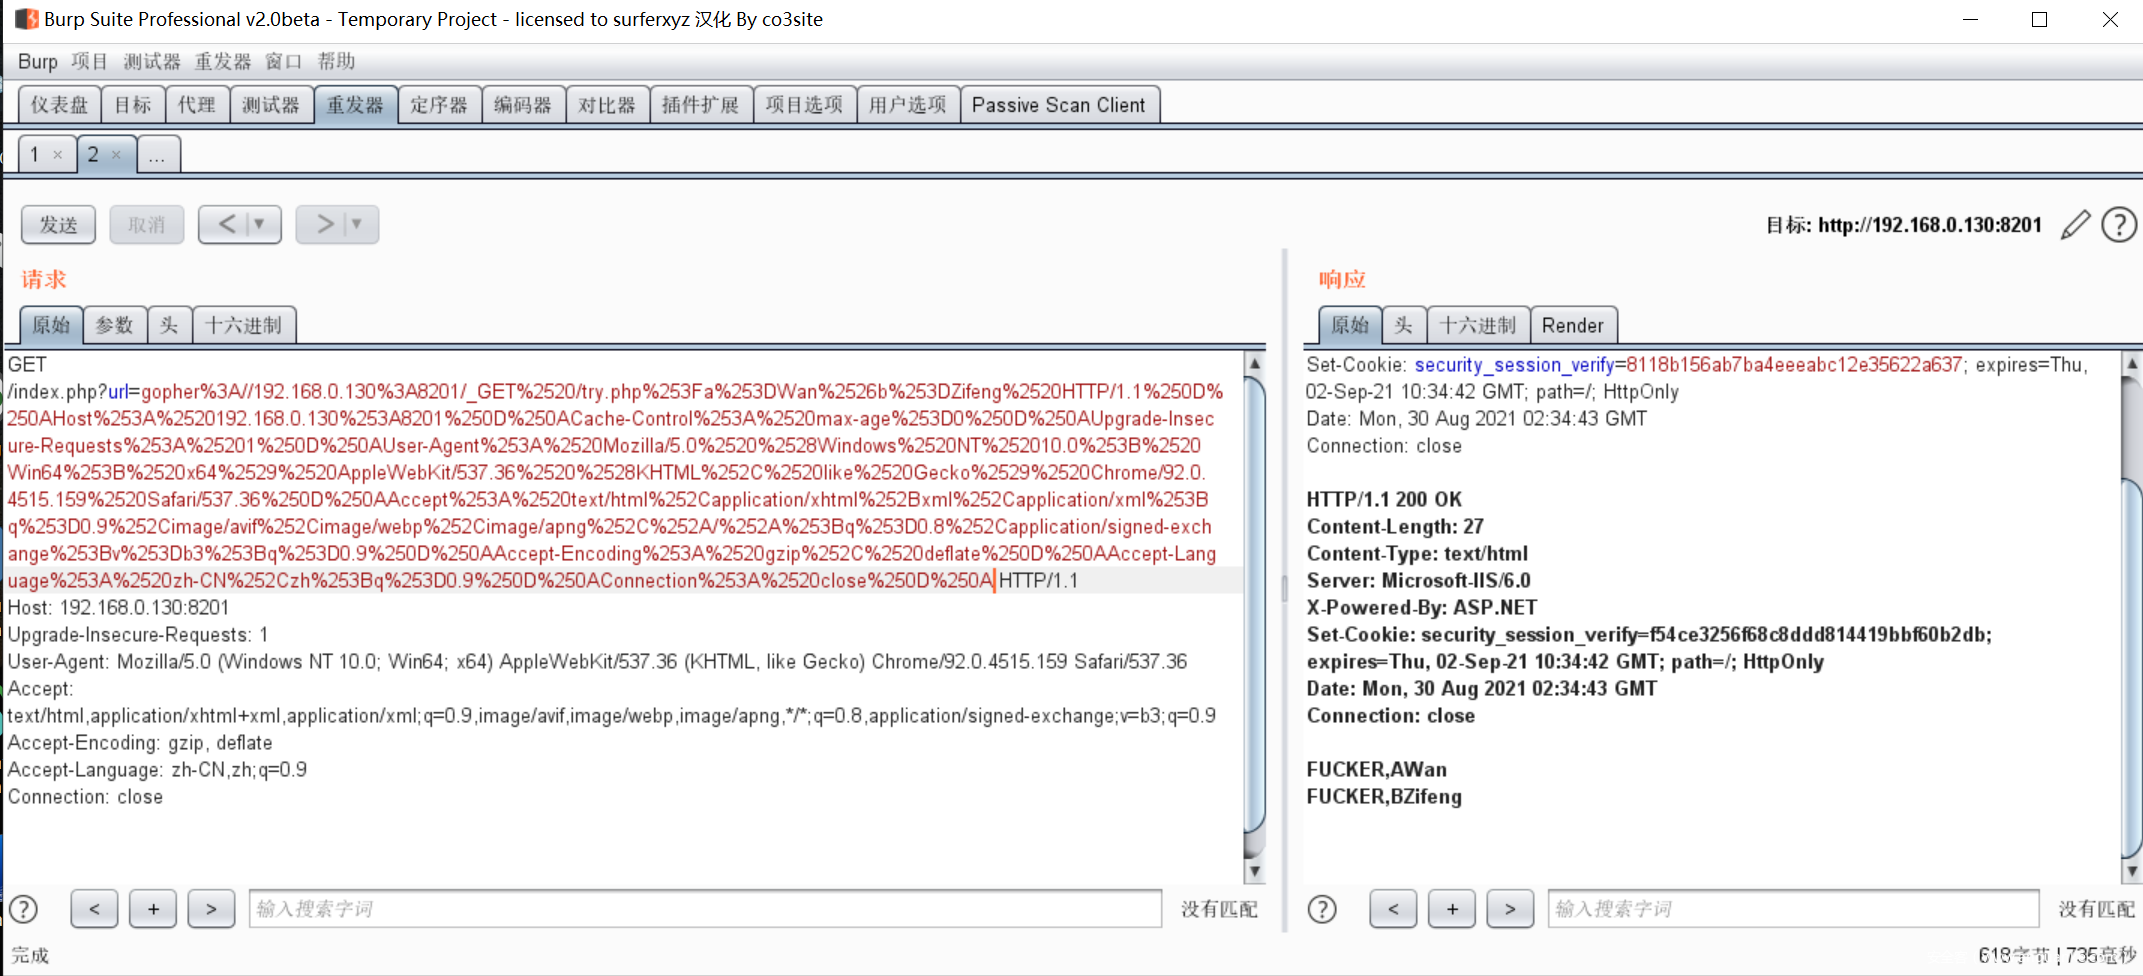Open the response Render tab

click(x=1573, y=325)
